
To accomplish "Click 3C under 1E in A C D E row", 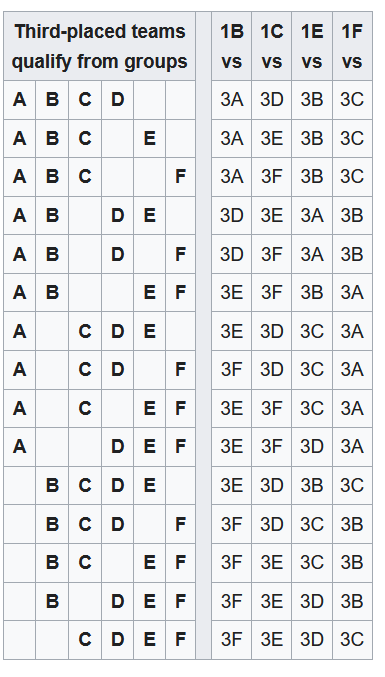I will point(312,332).
